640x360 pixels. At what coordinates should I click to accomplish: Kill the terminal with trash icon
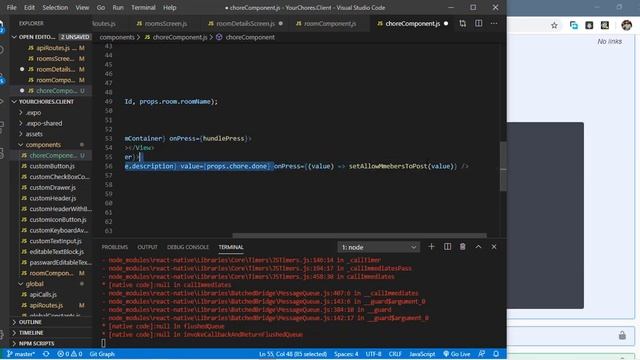click(x=462, y=247)
